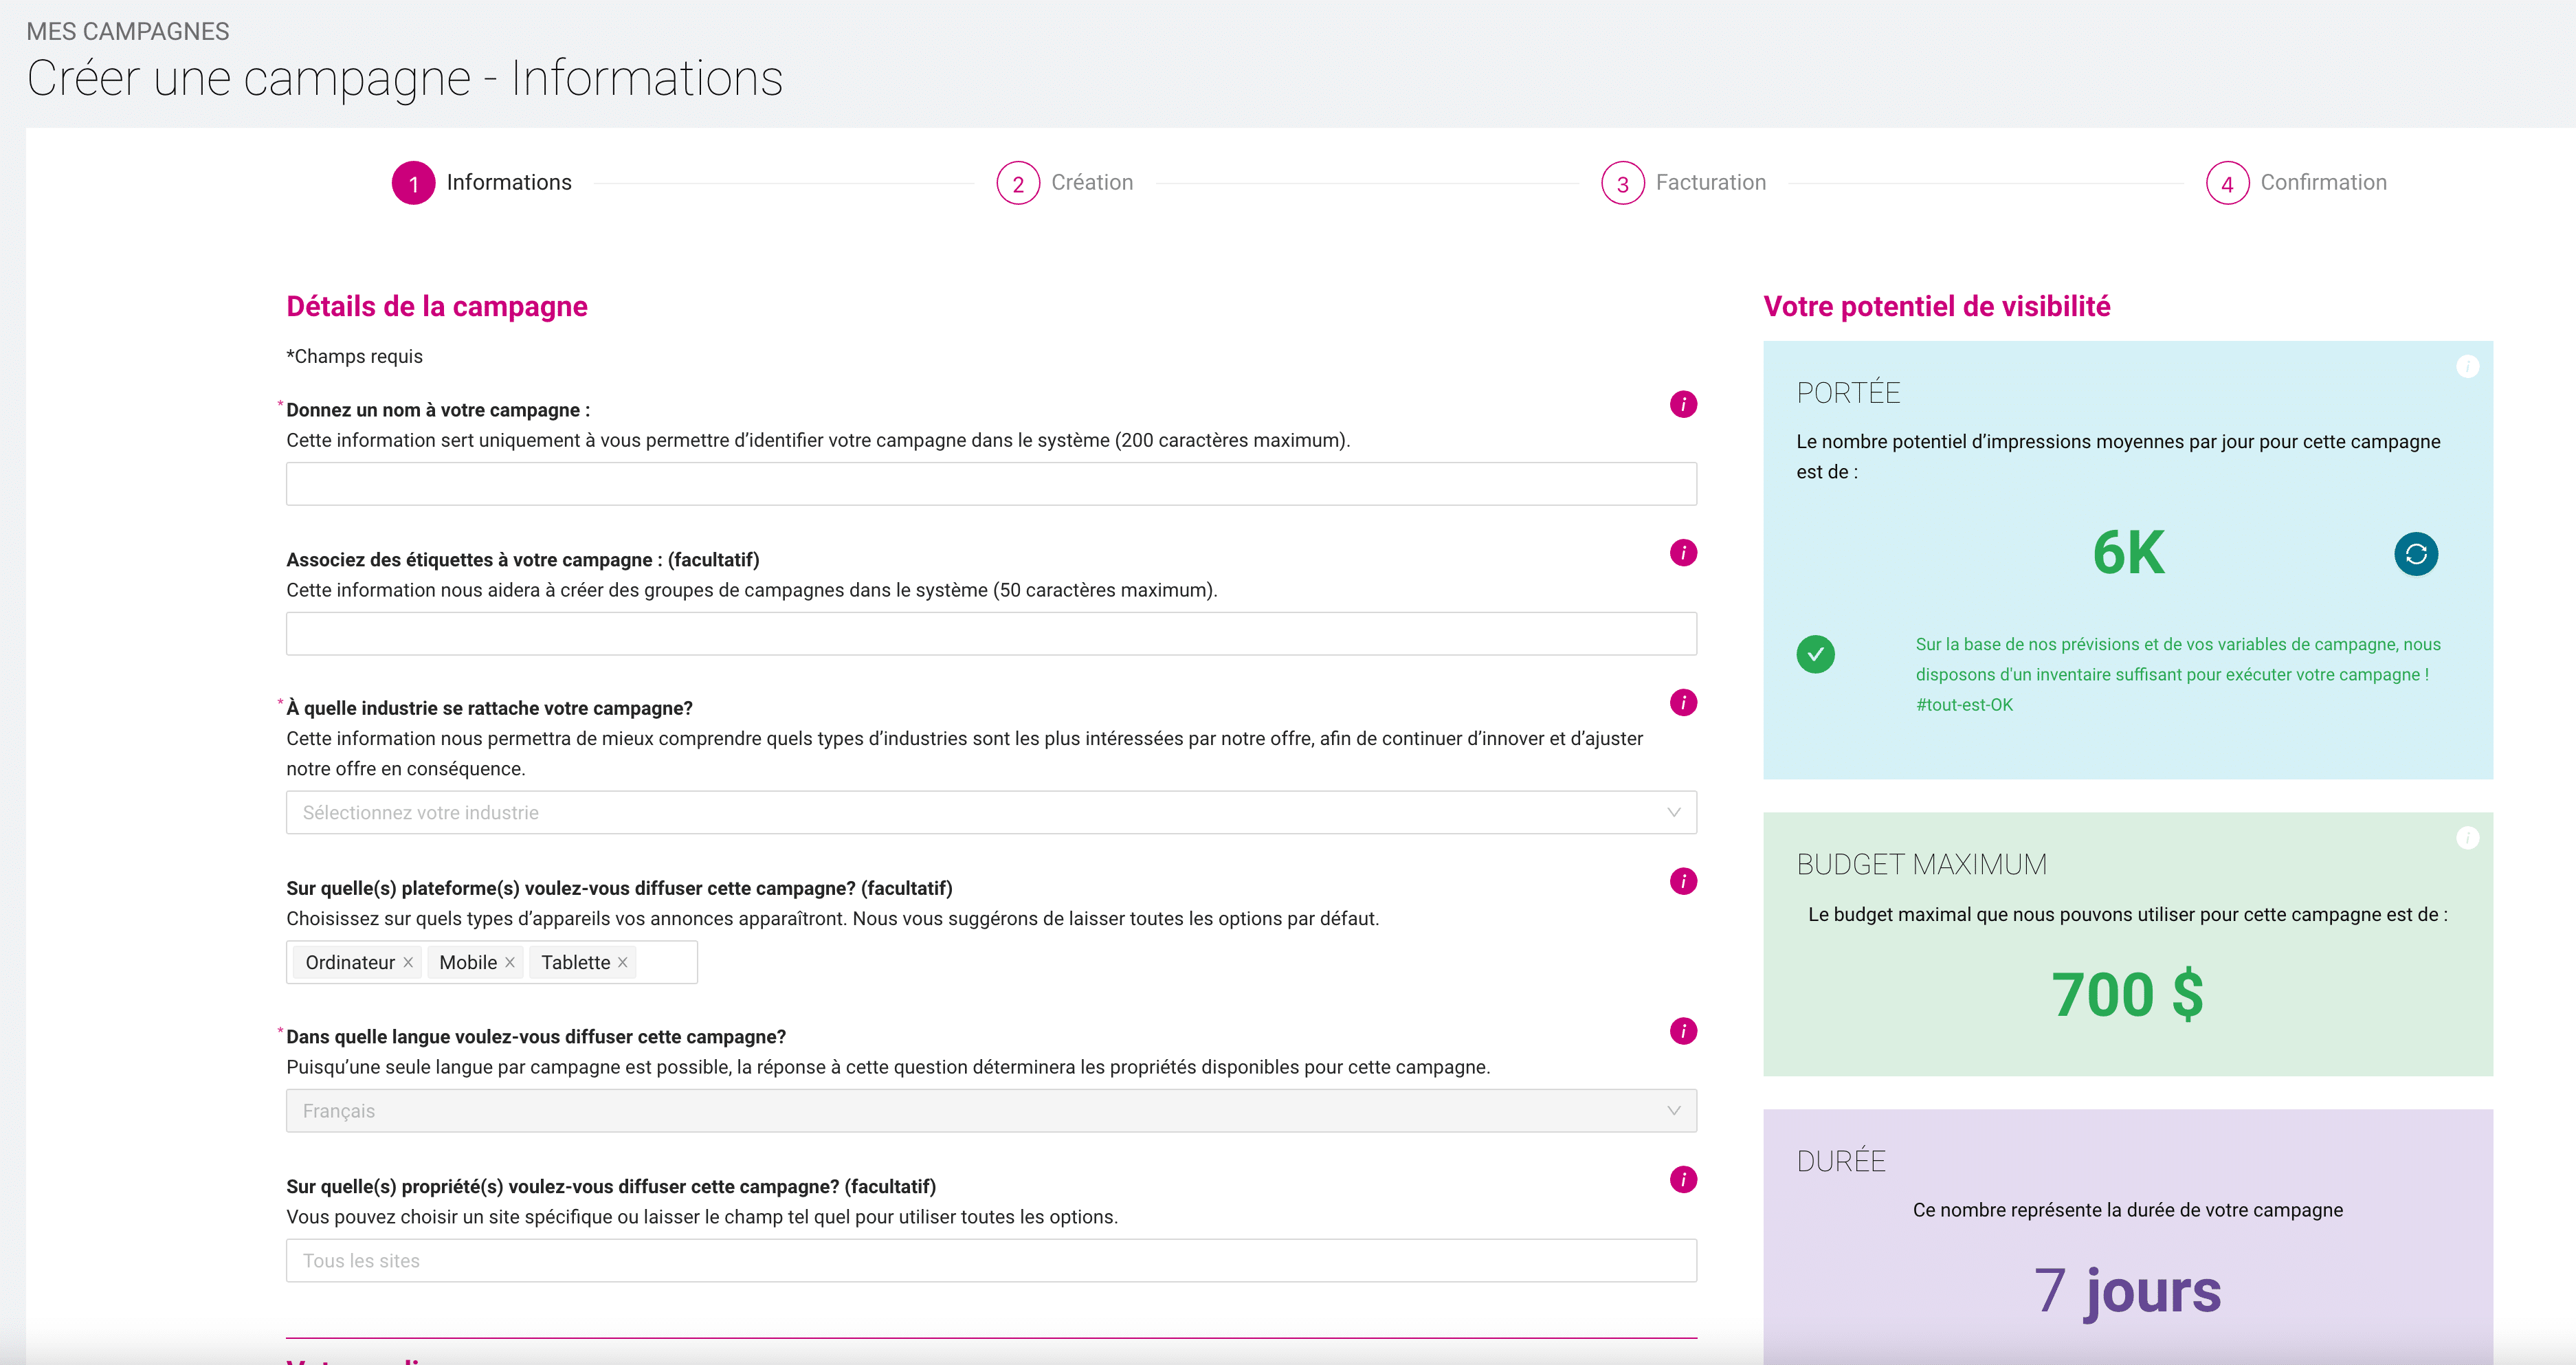
Task: Expand the Français language dropdown
Action: click(990, 1111)
